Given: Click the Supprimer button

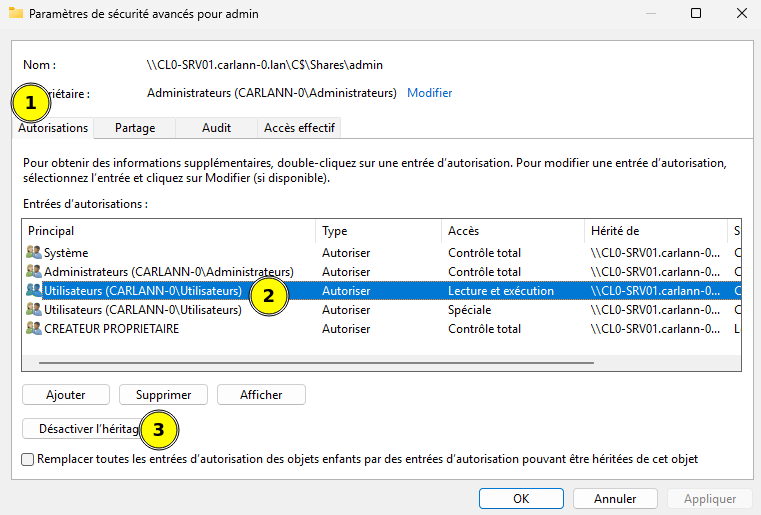Looking at the screenshot, I should (164, 395).
